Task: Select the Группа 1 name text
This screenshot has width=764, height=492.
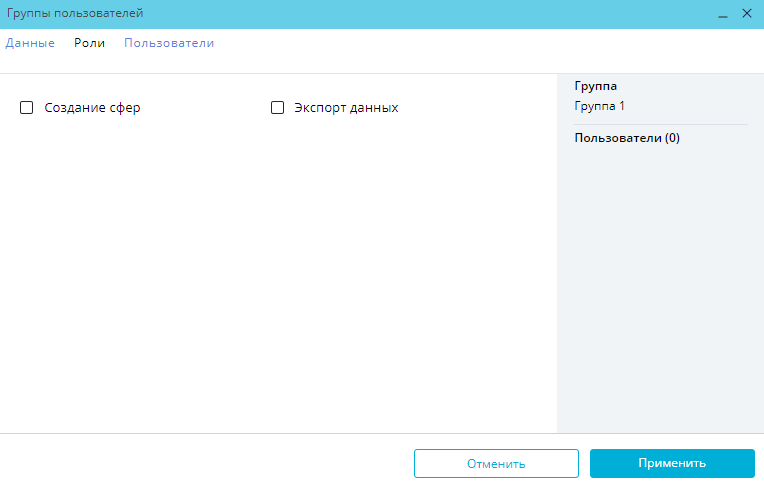Action: click(599, 105)
